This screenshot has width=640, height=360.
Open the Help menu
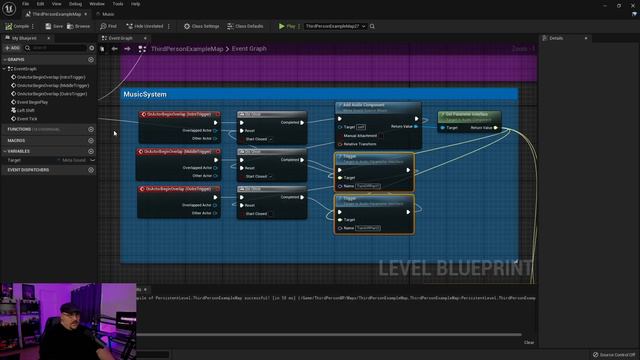(136, 4)
